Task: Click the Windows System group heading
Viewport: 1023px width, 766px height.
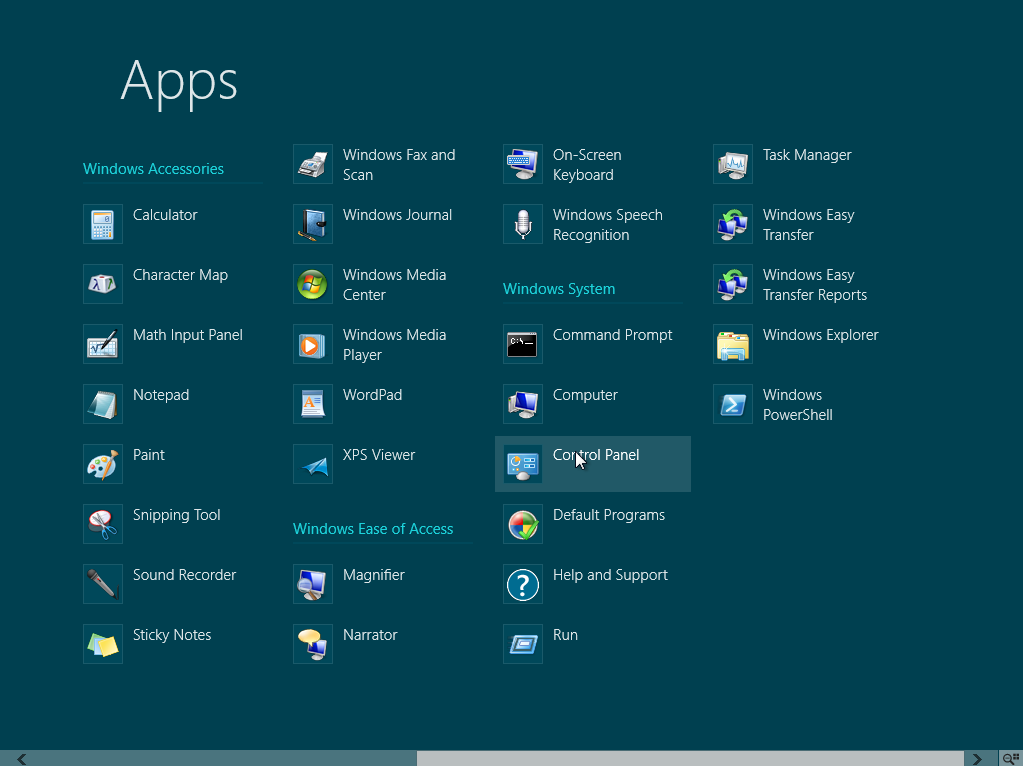Action: (x=559, y=289)
